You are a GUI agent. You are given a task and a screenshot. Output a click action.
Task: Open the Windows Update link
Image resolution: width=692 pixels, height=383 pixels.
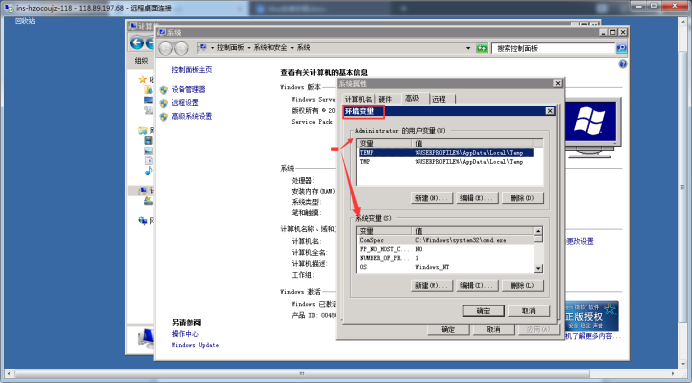196,345
